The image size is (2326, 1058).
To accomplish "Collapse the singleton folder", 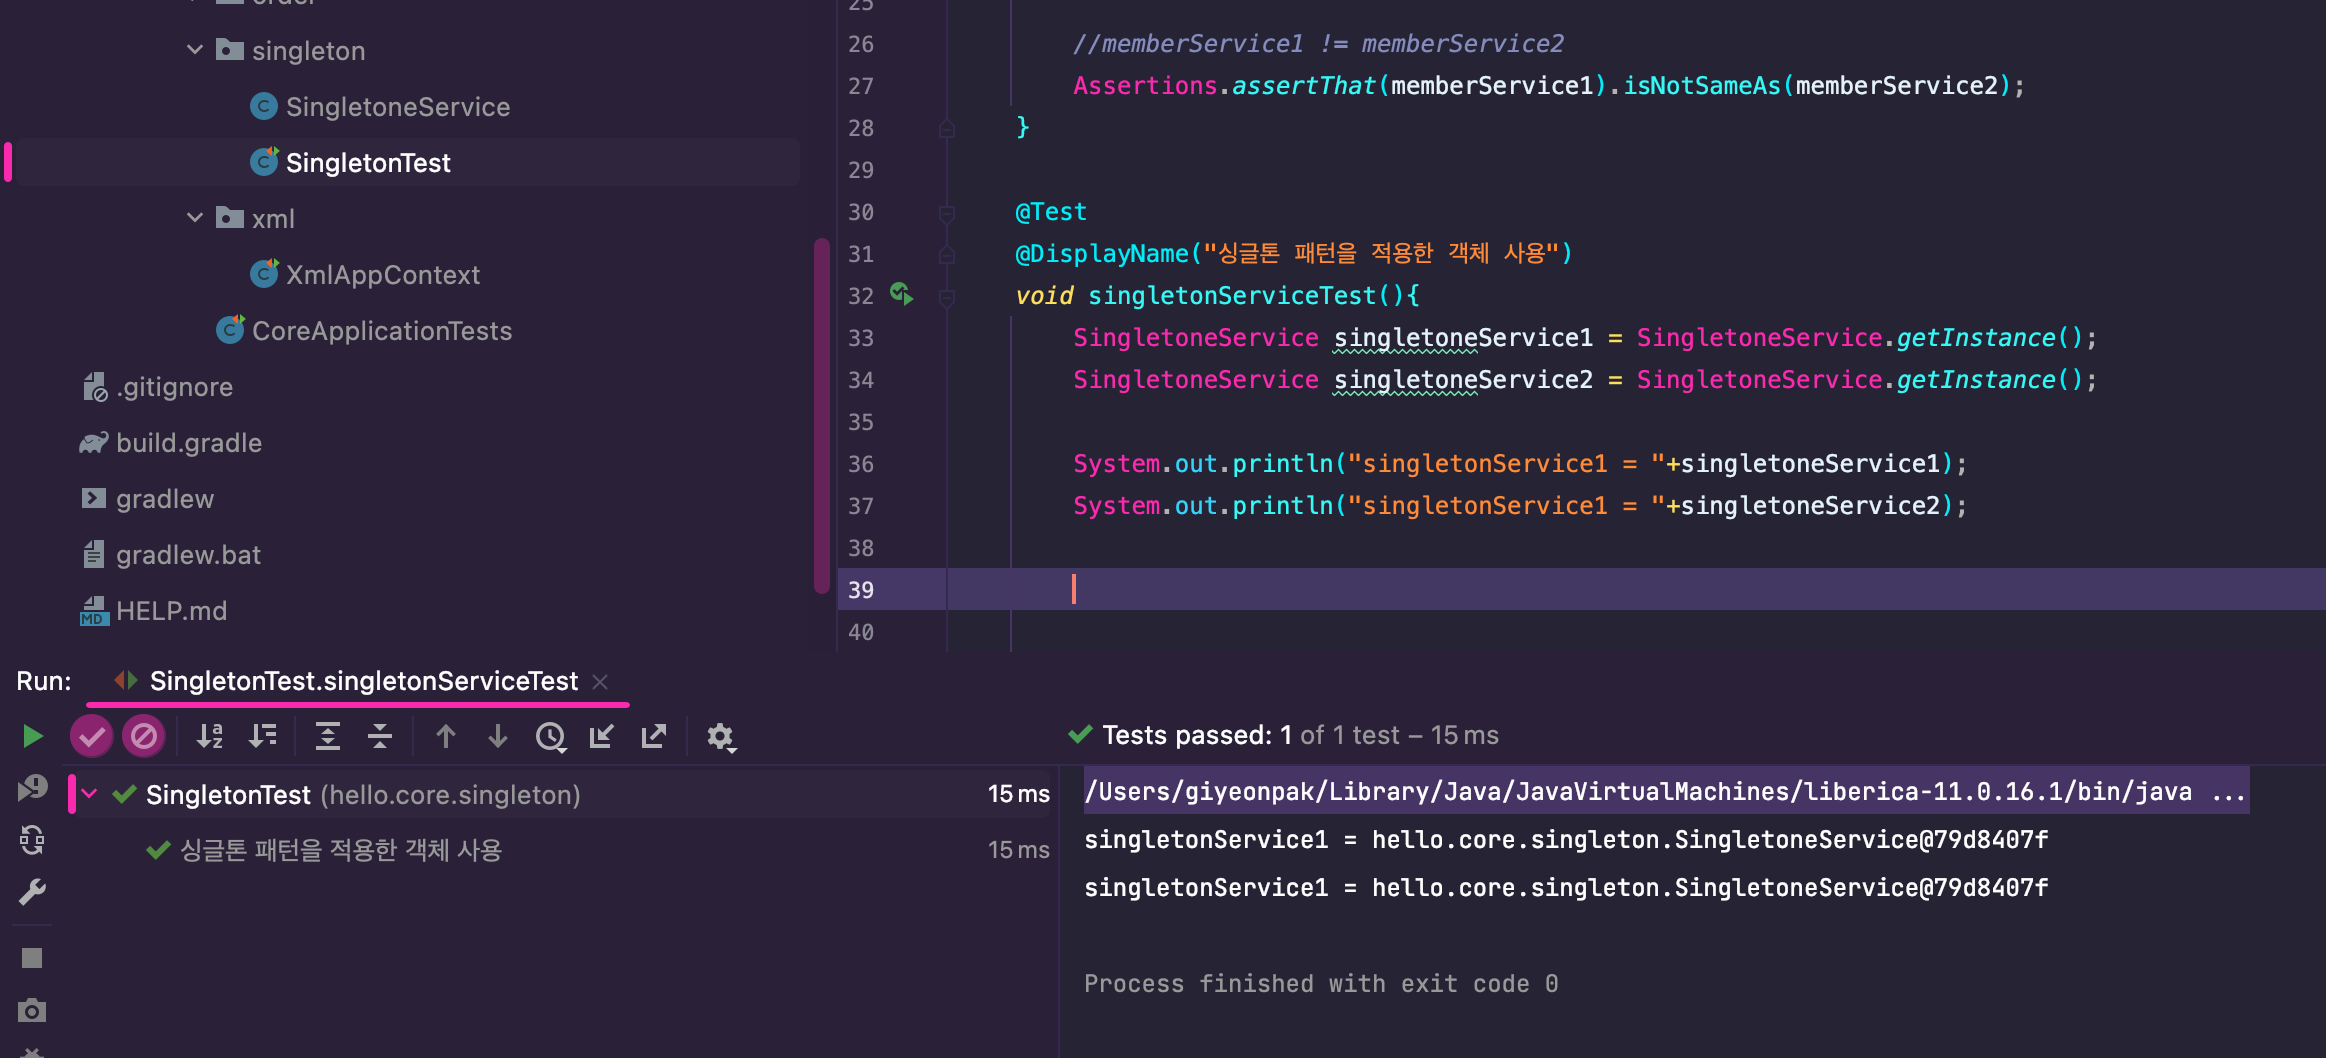I will coord(195,50).
